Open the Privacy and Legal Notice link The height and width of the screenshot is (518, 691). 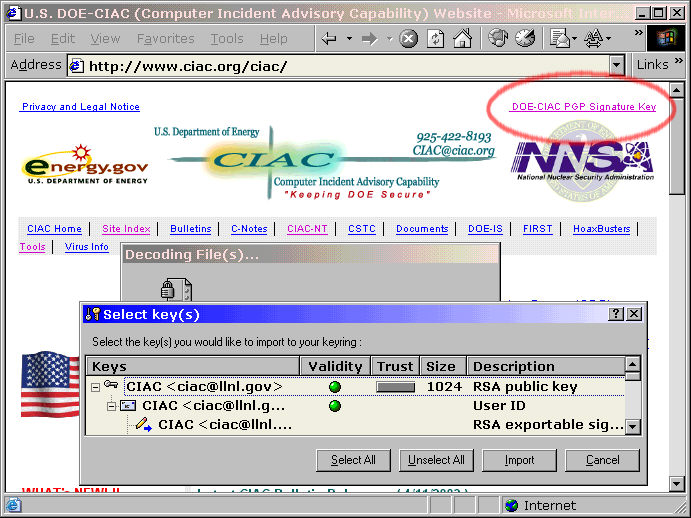81,107
